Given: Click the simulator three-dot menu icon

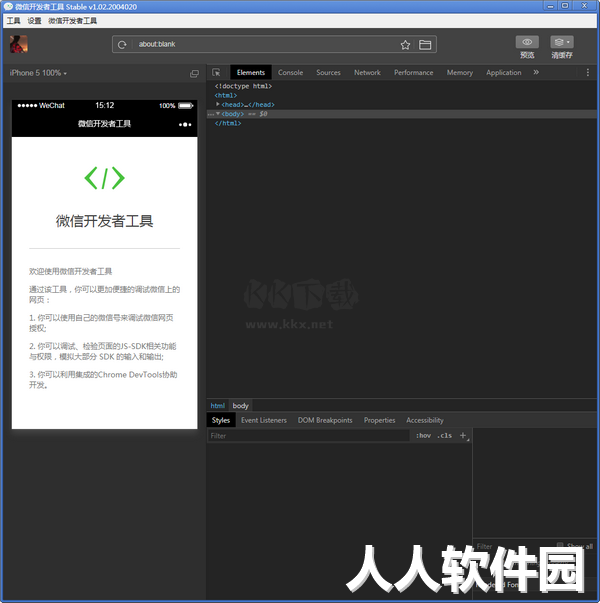Looking at the screenshot, I should click(185, 124).
